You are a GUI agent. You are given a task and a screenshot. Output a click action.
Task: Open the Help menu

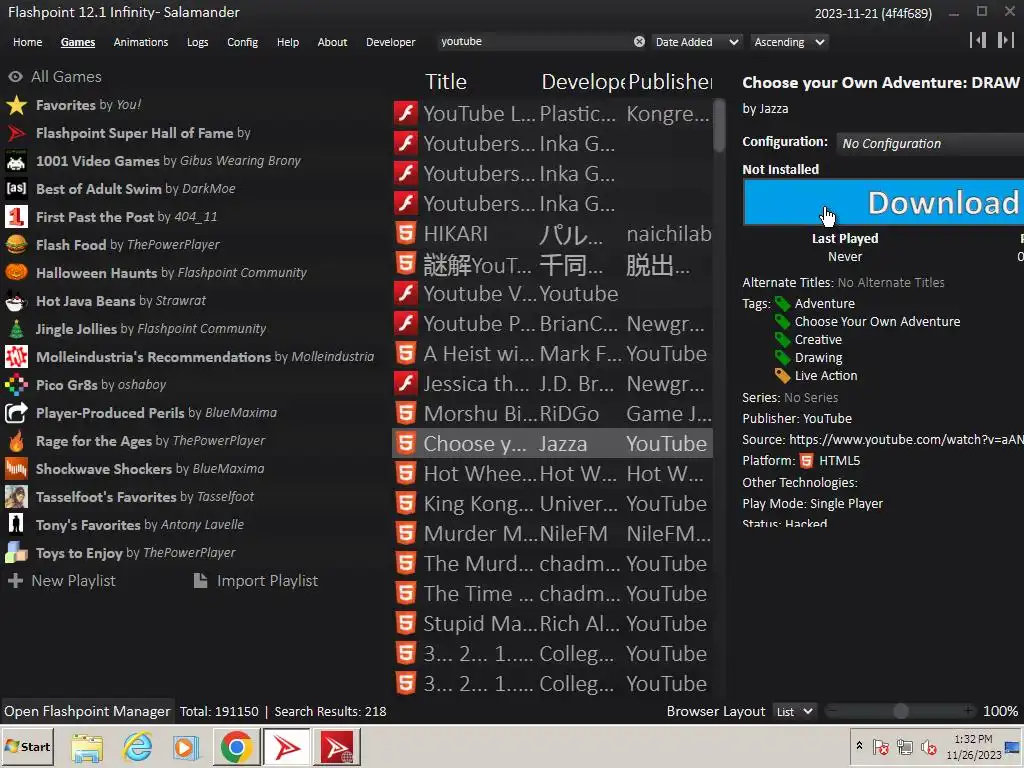[288, 42]
